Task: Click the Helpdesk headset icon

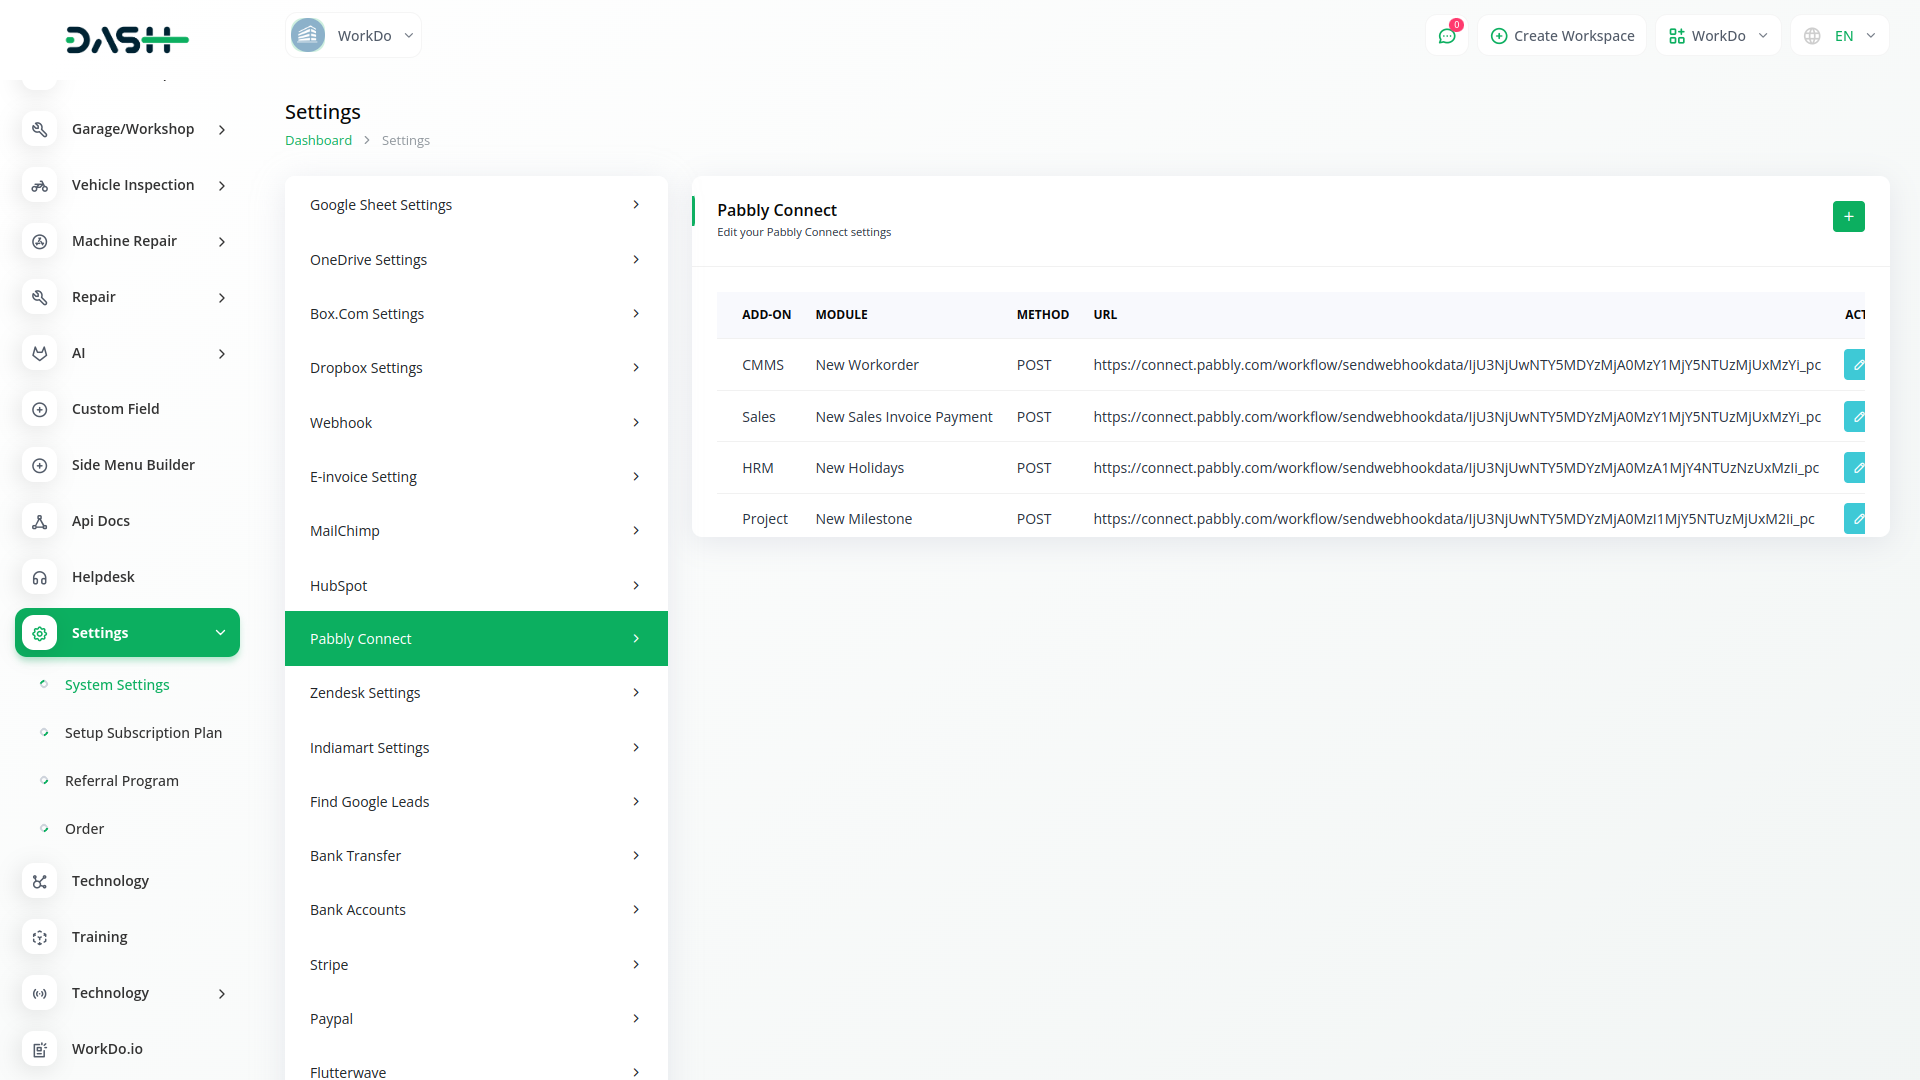Action: click(40, 577)
